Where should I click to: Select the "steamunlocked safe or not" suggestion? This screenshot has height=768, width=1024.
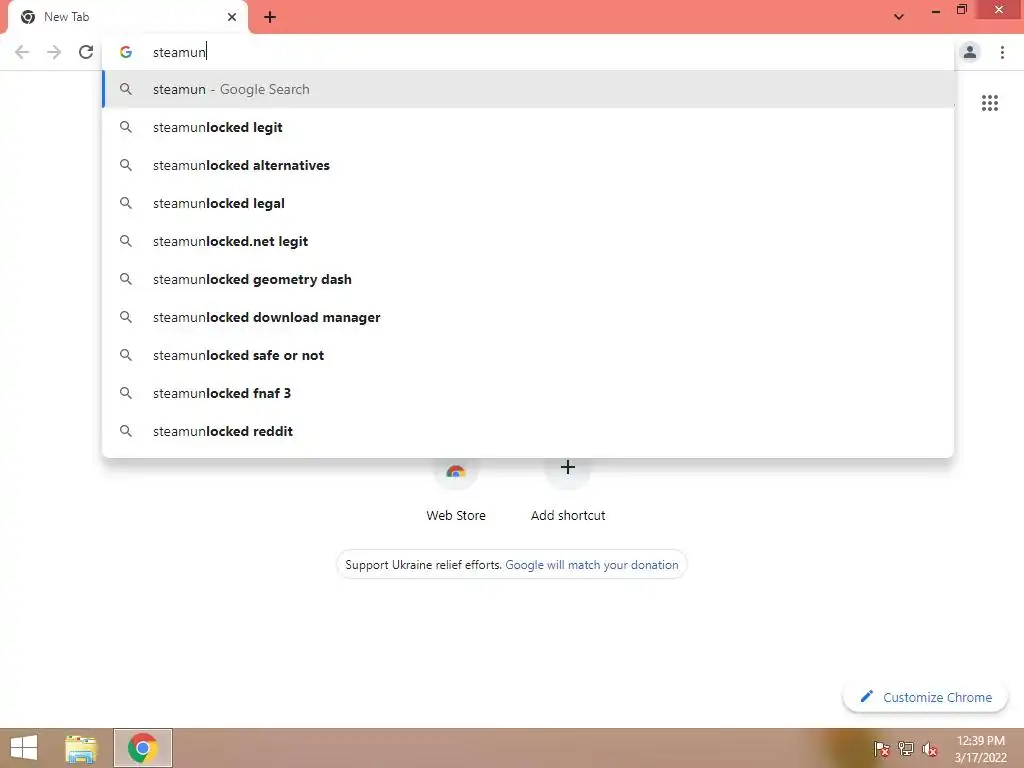coord(528,355)
